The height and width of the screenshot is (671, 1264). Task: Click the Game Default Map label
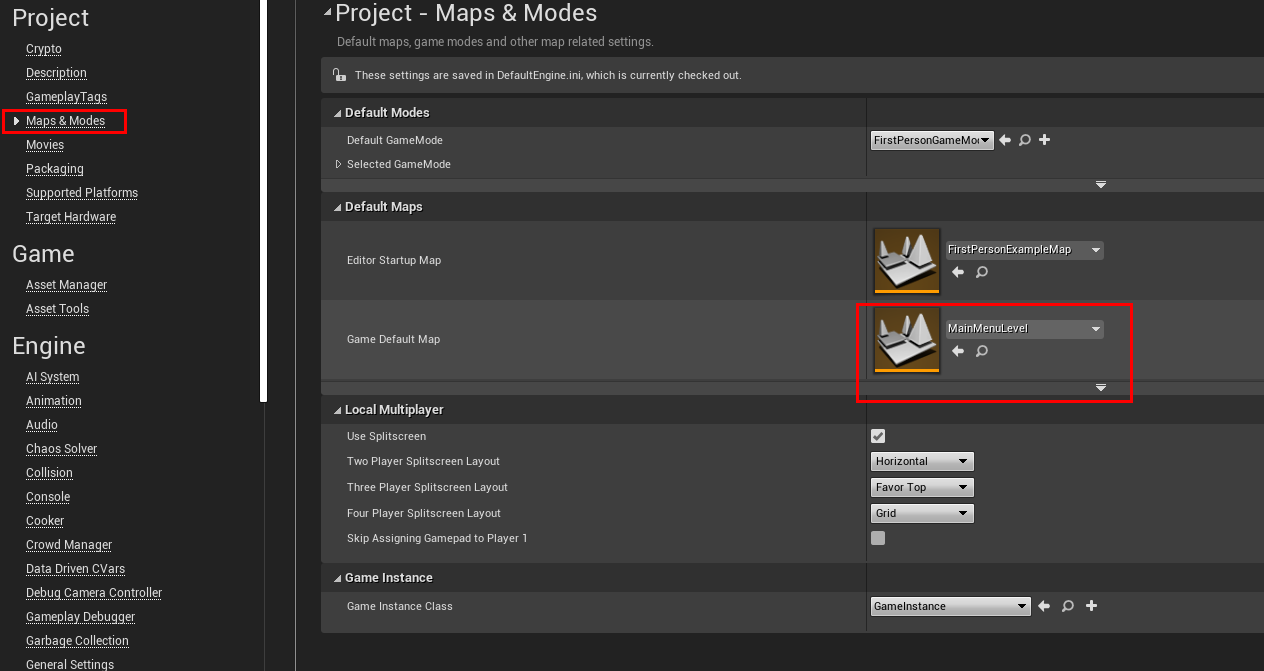tap(393, 339)
